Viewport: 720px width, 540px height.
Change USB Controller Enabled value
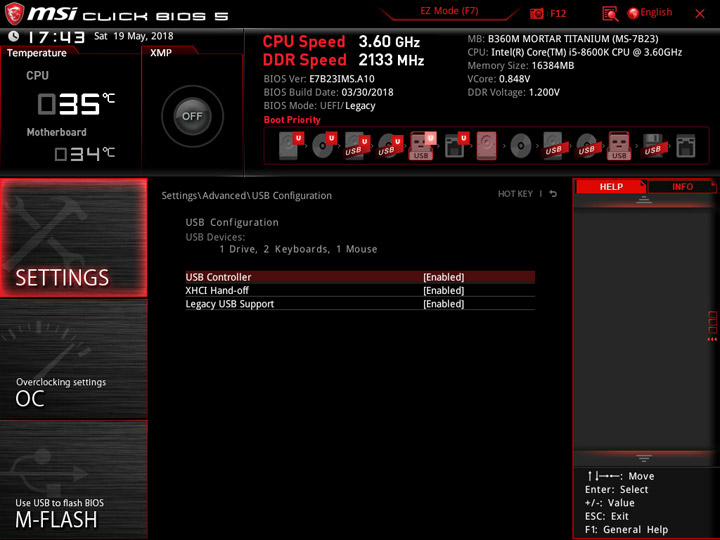(x=444, y=277)
